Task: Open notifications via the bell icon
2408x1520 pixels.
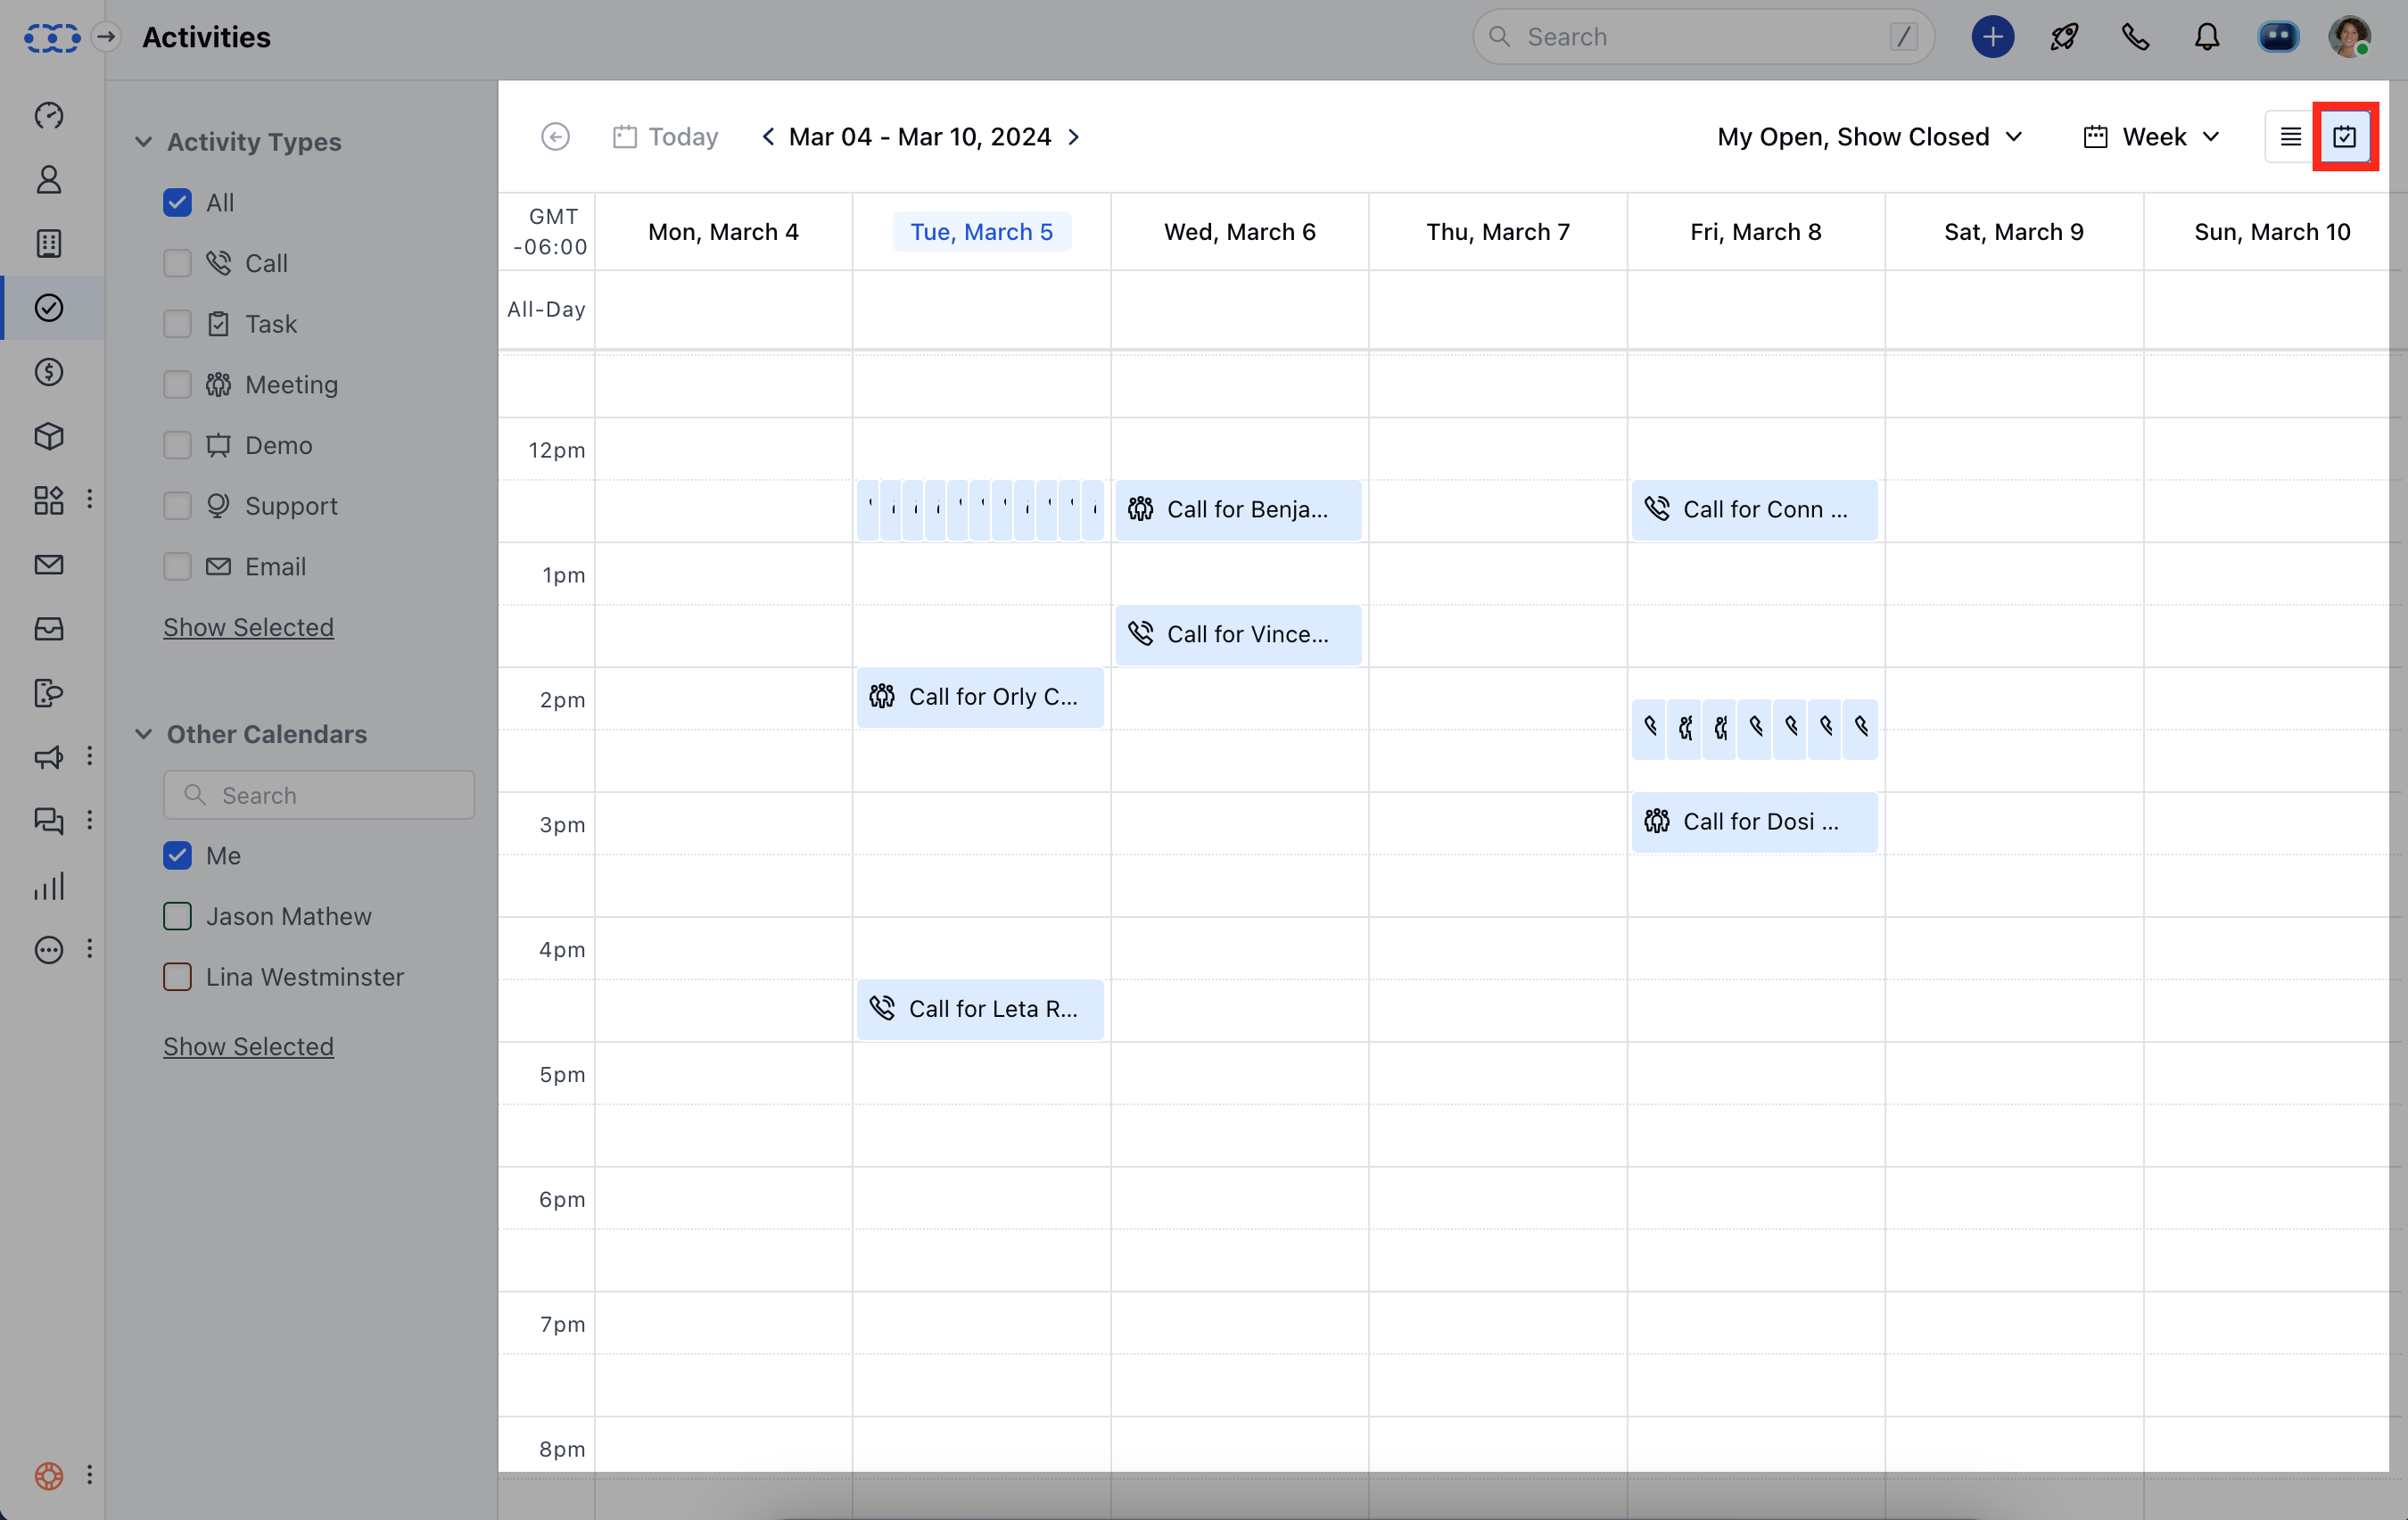Action: pyautogui.click(x=2206, y=37)
